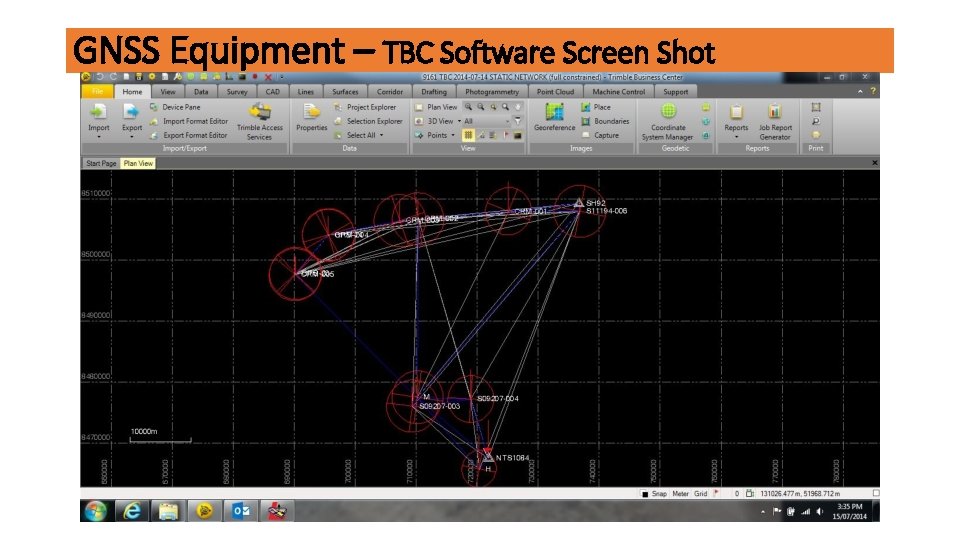Expand the 3D View dropdown arrow
This screenshot has height=540, width=960.
pos(459,121)
